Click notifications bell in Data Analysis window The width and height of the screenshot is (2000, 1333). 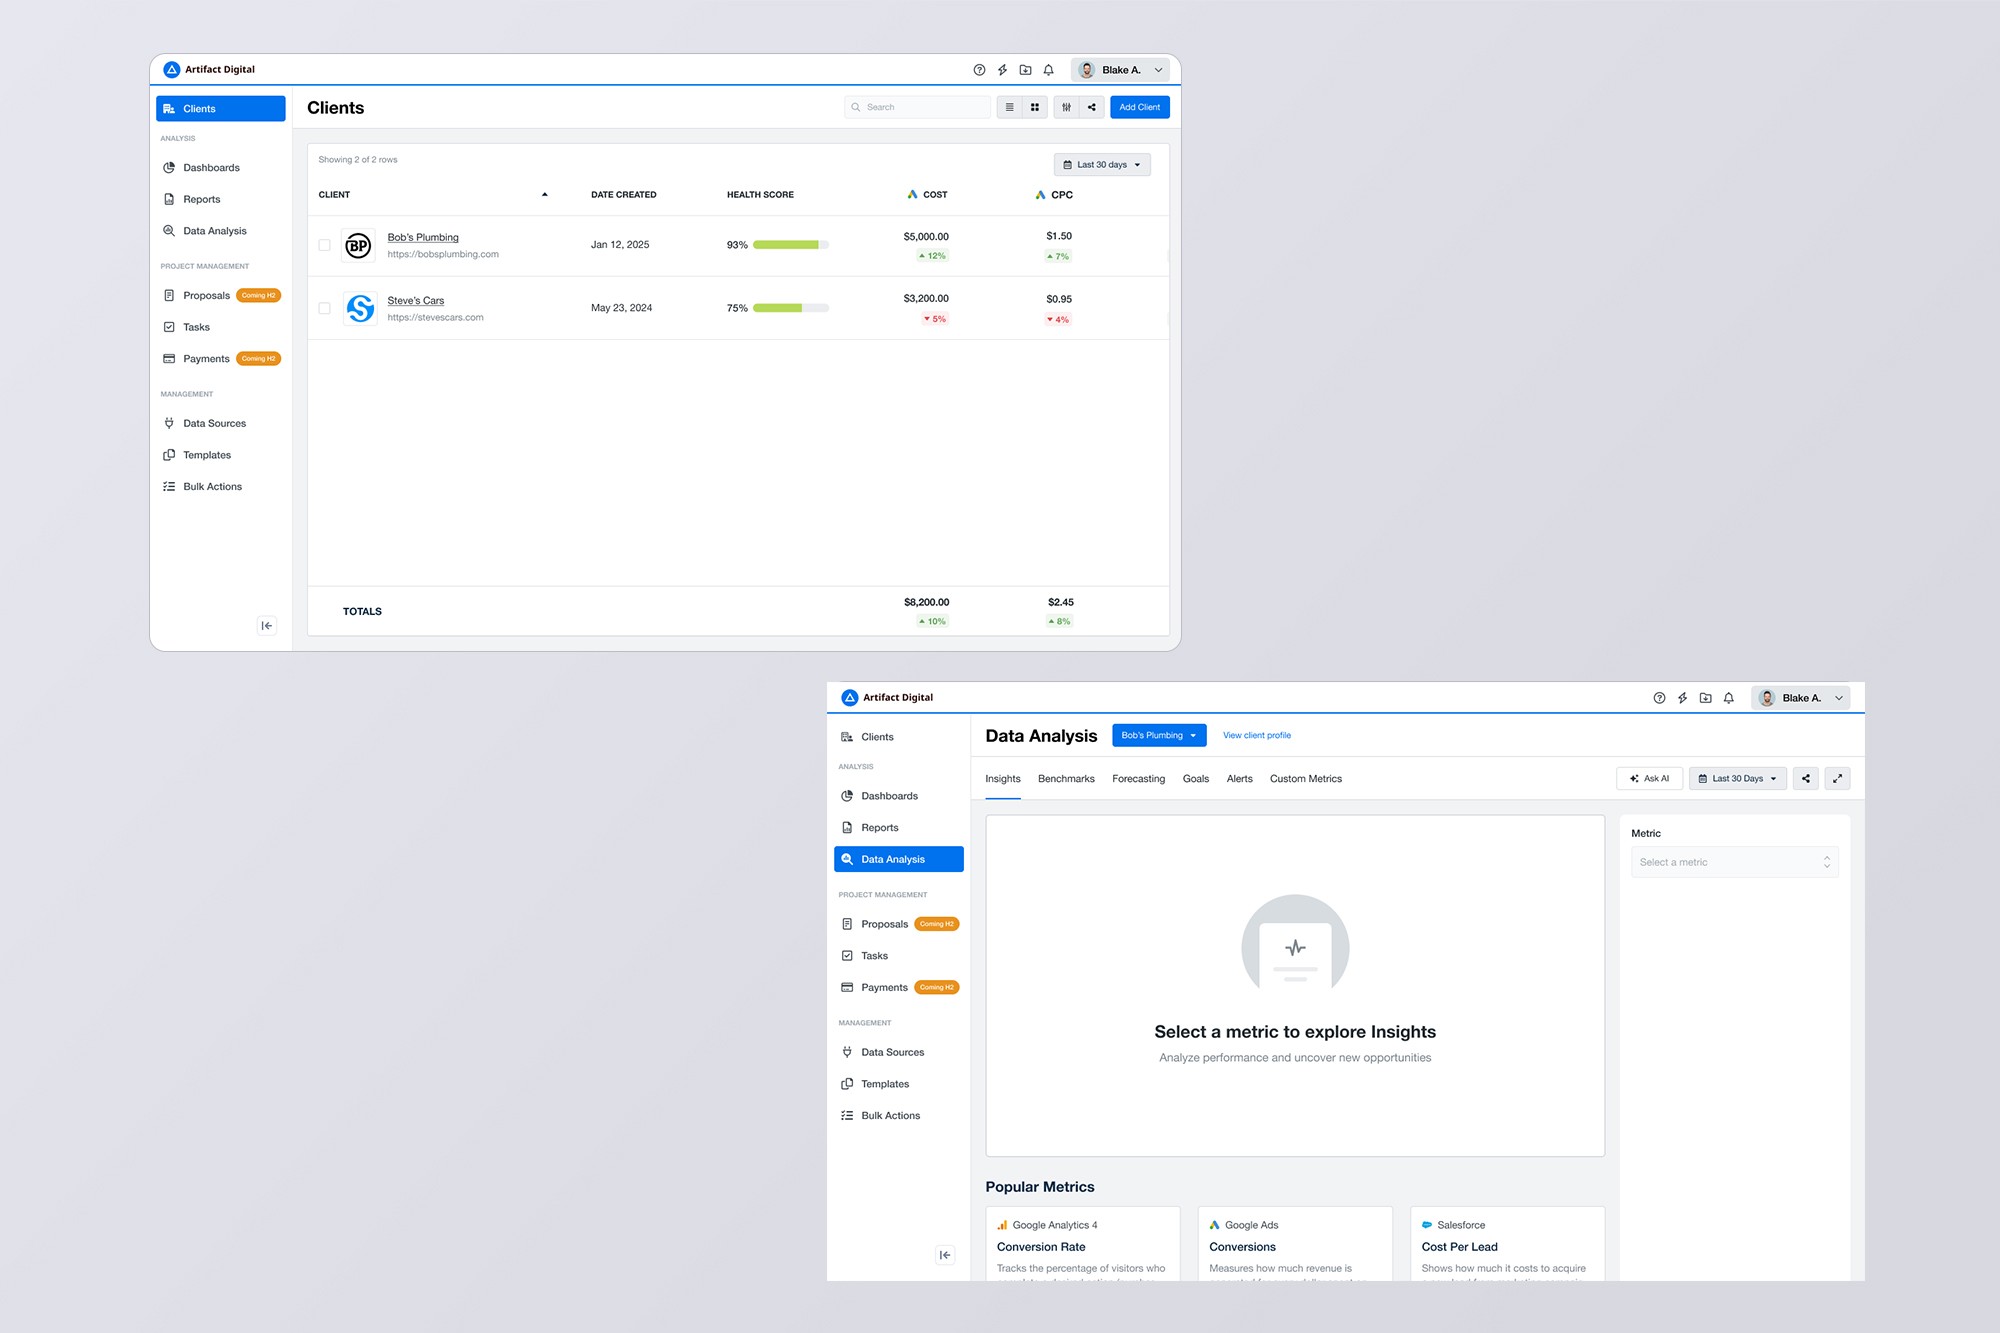coord(1728,698)
